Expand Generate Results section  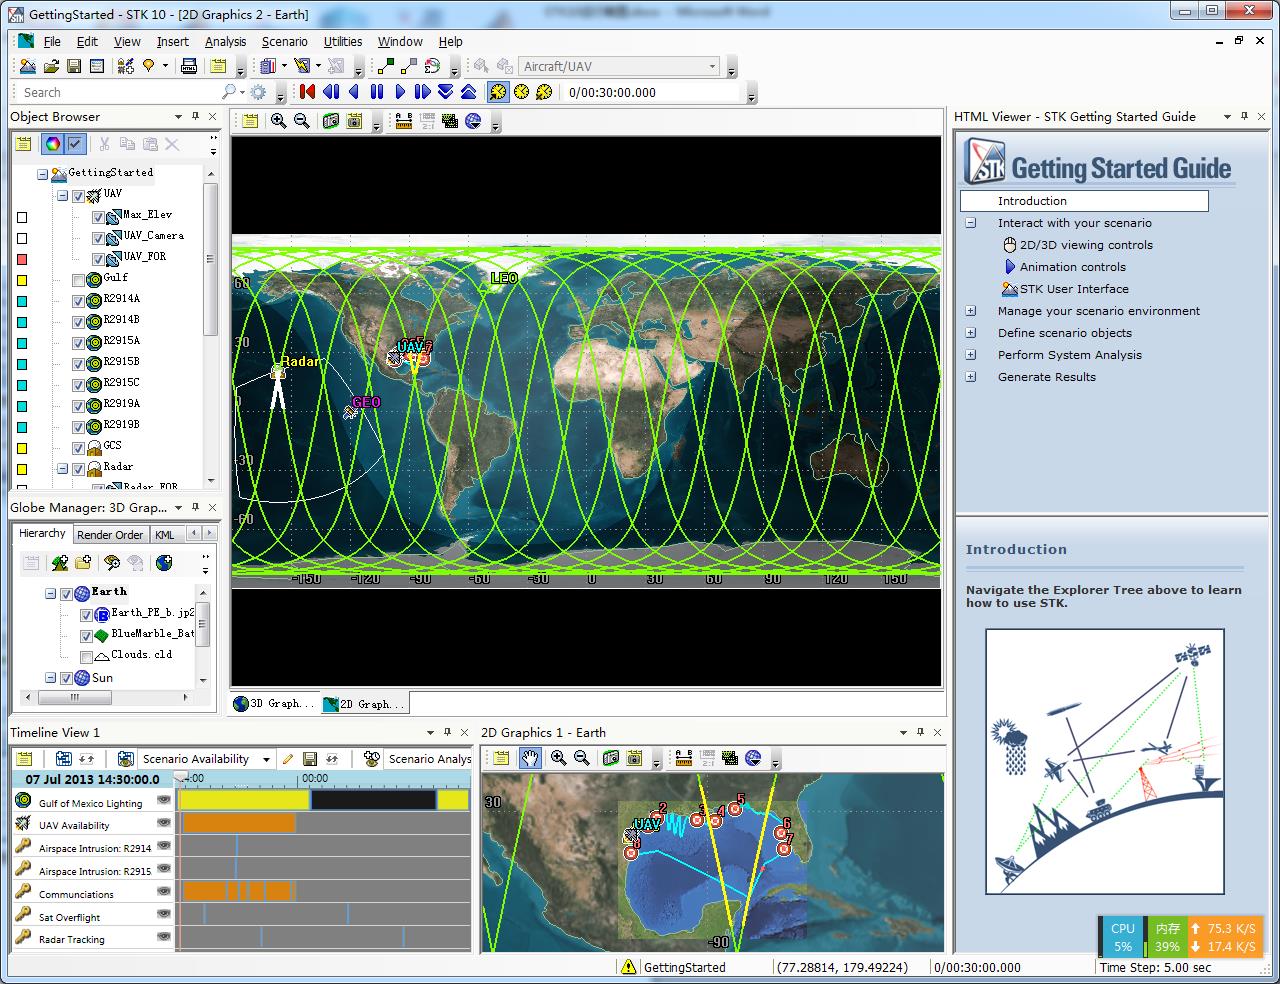point(970,377)
